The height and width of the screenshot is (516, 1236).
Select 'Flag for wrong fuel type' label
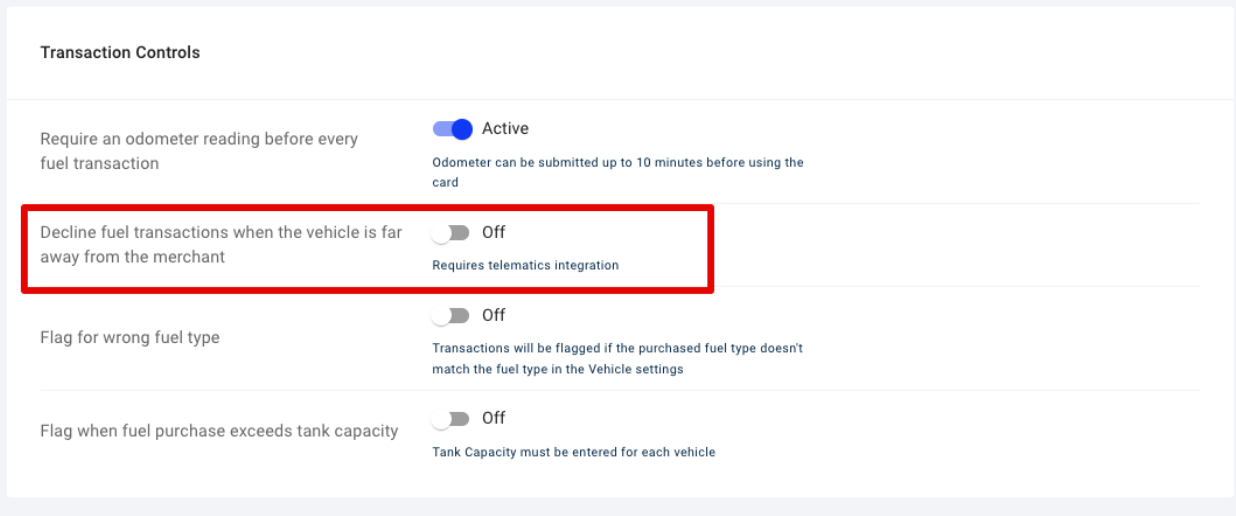(130, 338)
